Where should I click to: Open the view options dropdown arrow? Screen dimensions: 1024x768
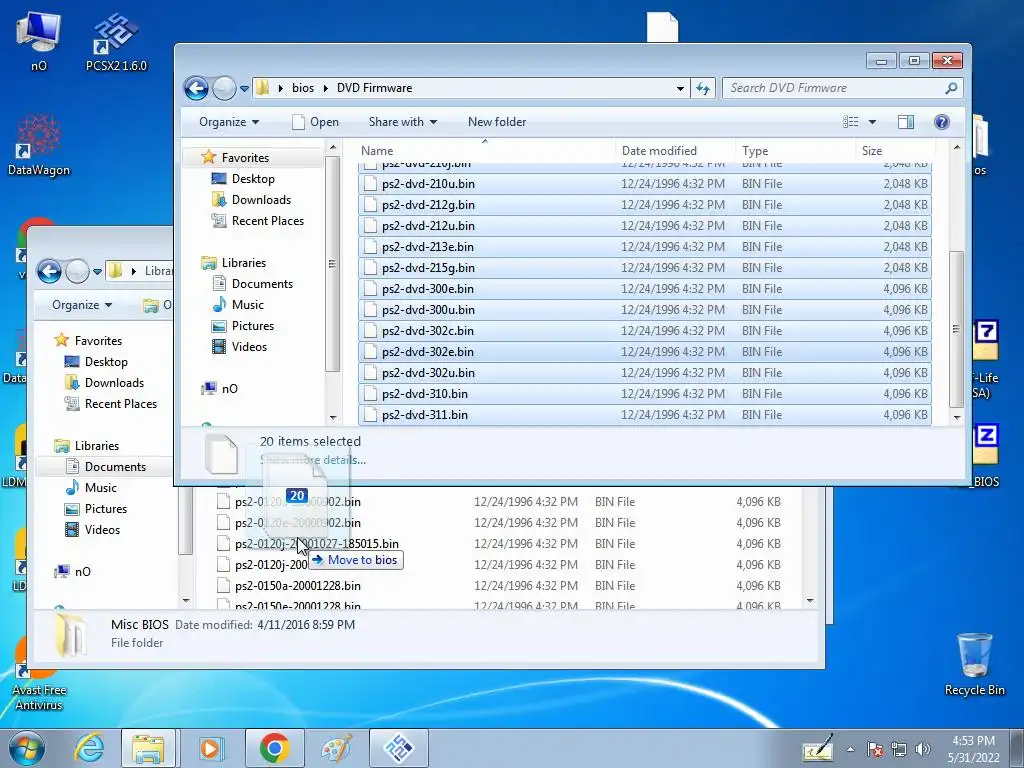872,122
